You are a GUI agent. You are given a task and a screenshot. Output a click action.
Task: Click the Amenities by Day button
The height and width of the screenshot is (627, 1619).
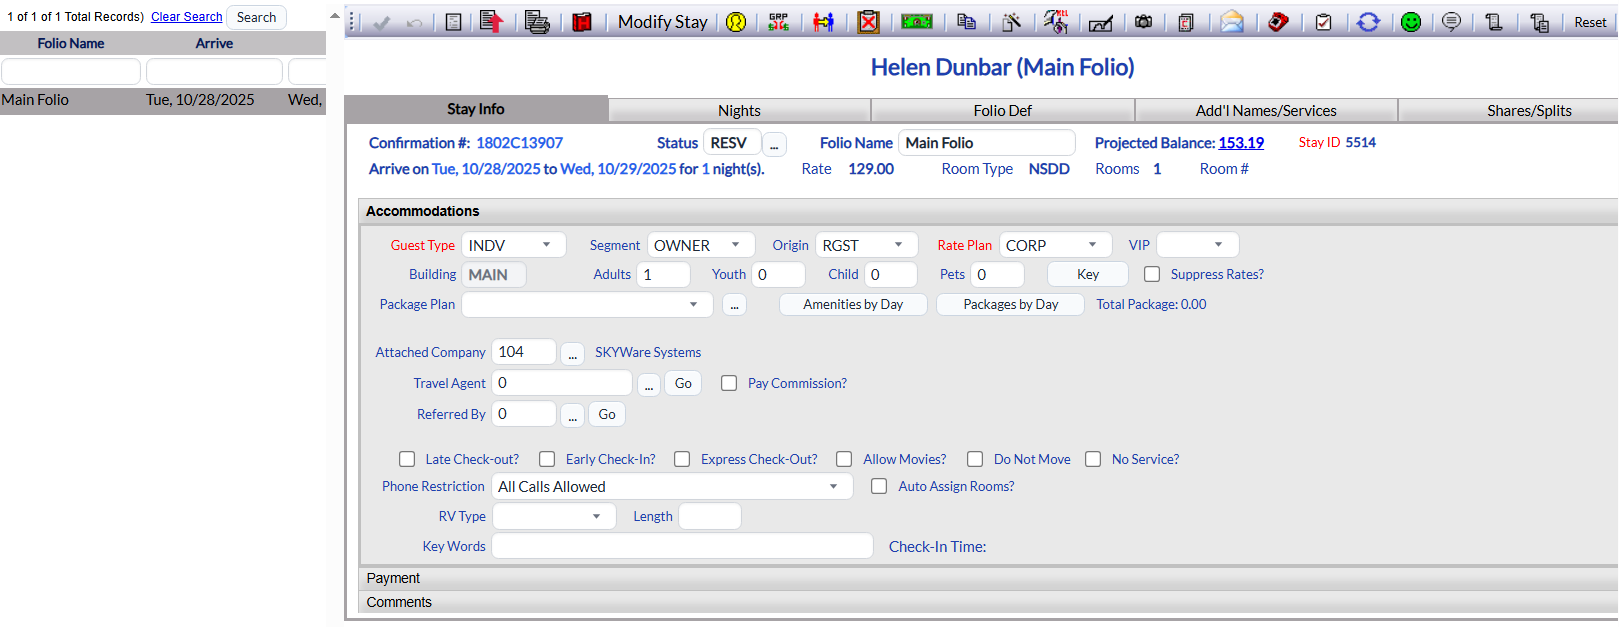[853, 304]
